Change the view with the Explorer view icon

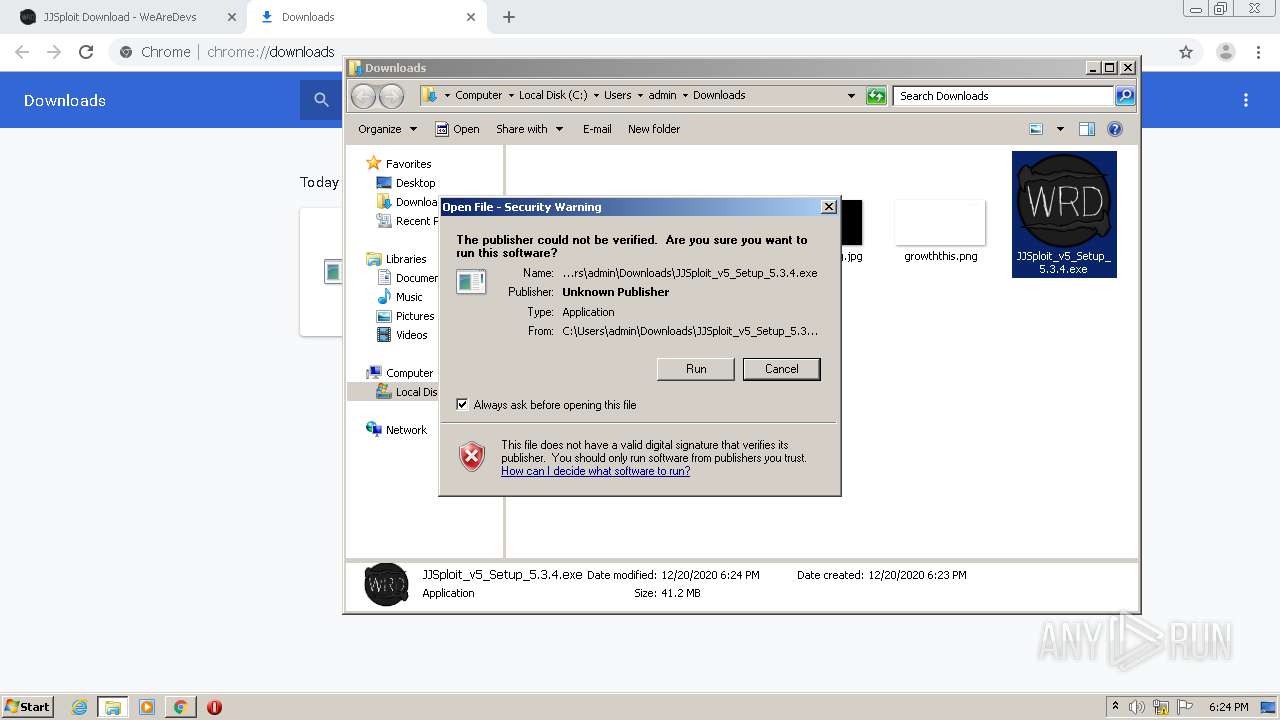[x=1036, y=129]
